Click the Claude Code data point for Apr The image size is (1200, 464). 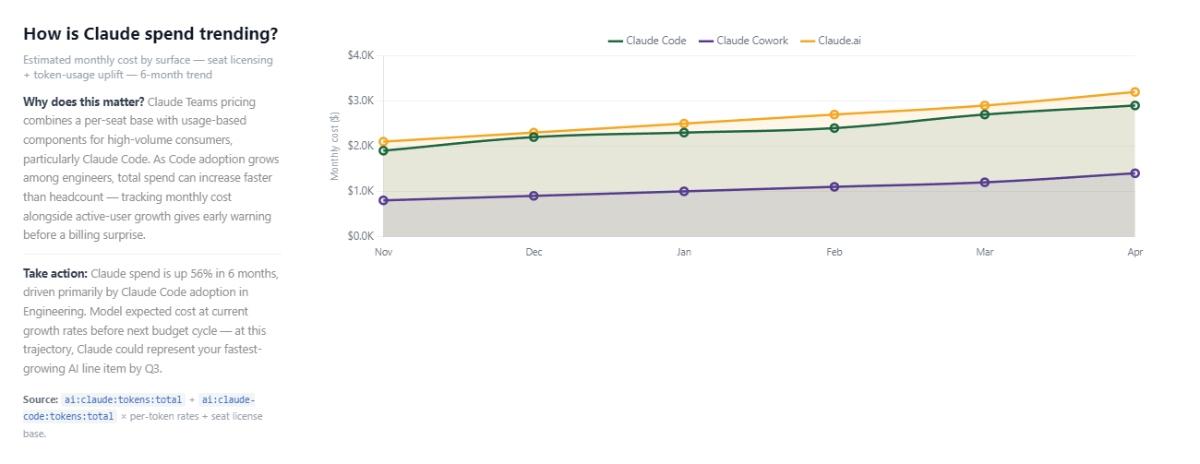(1135, 106)
